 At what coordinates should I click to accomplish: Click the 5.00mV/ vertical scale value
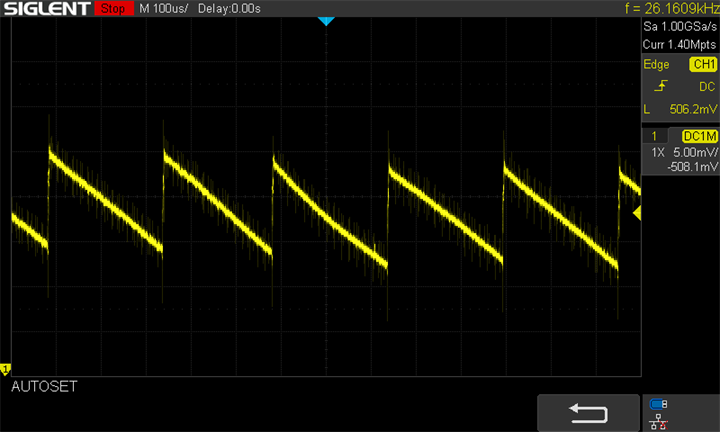point(695,152)
